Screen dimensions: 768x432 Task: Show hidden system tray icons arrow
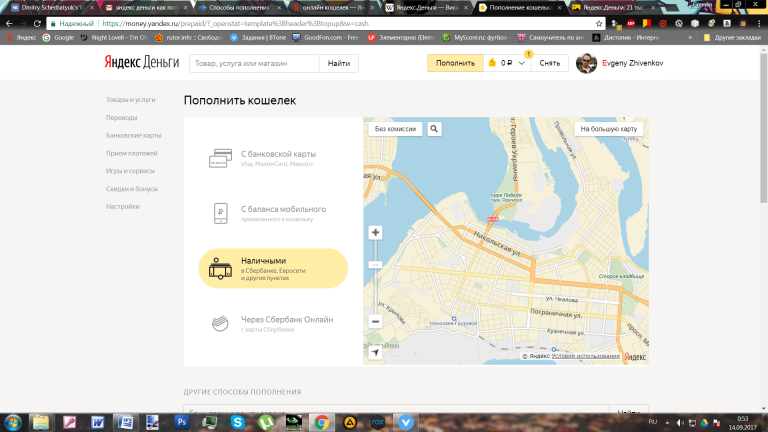[x=667, y=423]
